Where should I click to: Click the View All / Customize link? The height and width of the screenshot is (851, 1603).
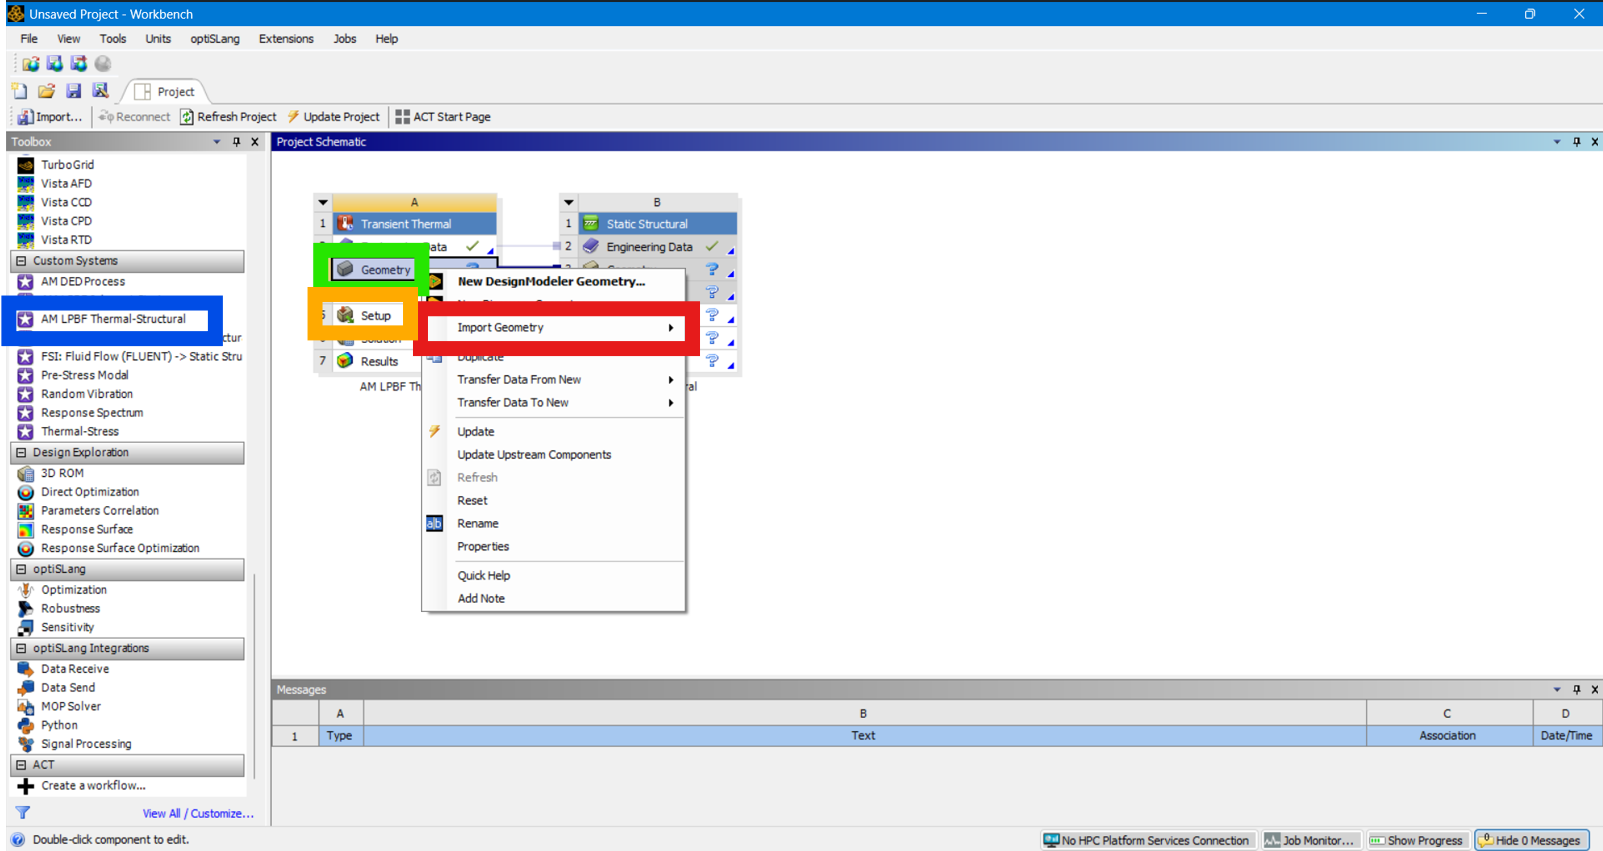(x=198, y=814)
